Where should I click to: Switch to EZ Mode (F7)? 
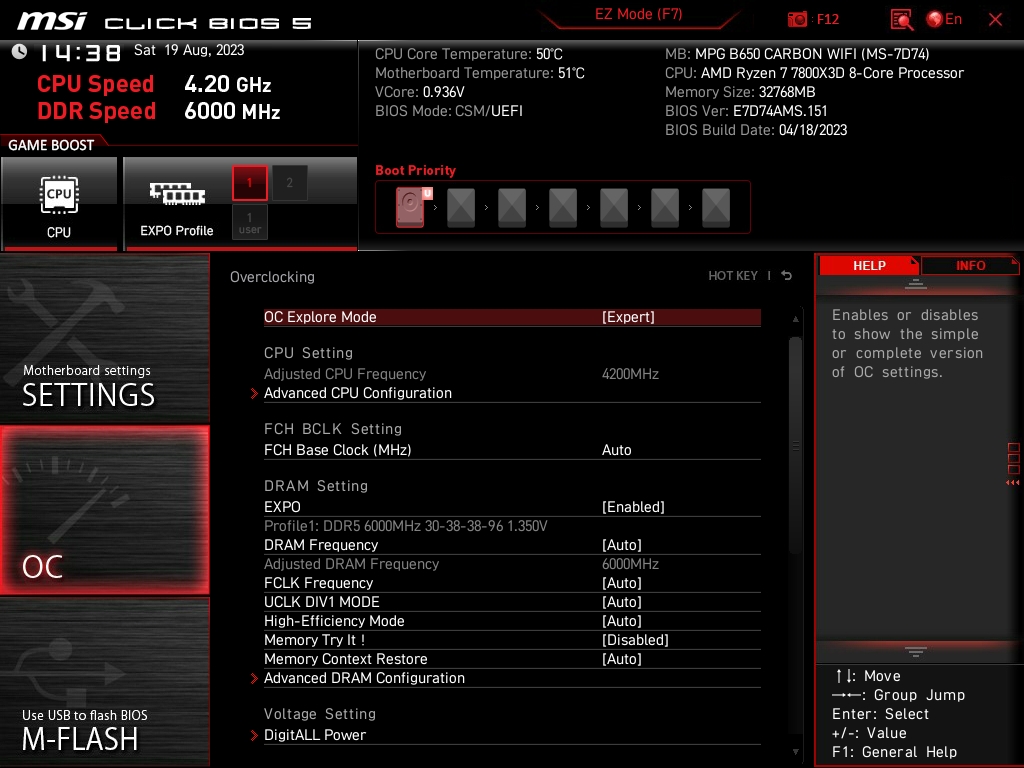coord(638,14)
